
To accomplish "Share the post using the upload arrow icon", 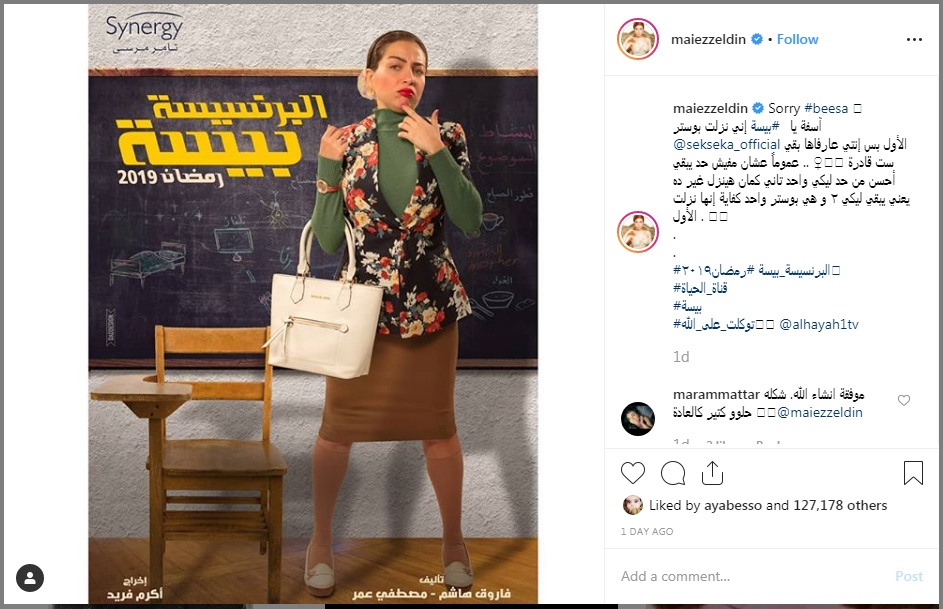I will 713,473.
